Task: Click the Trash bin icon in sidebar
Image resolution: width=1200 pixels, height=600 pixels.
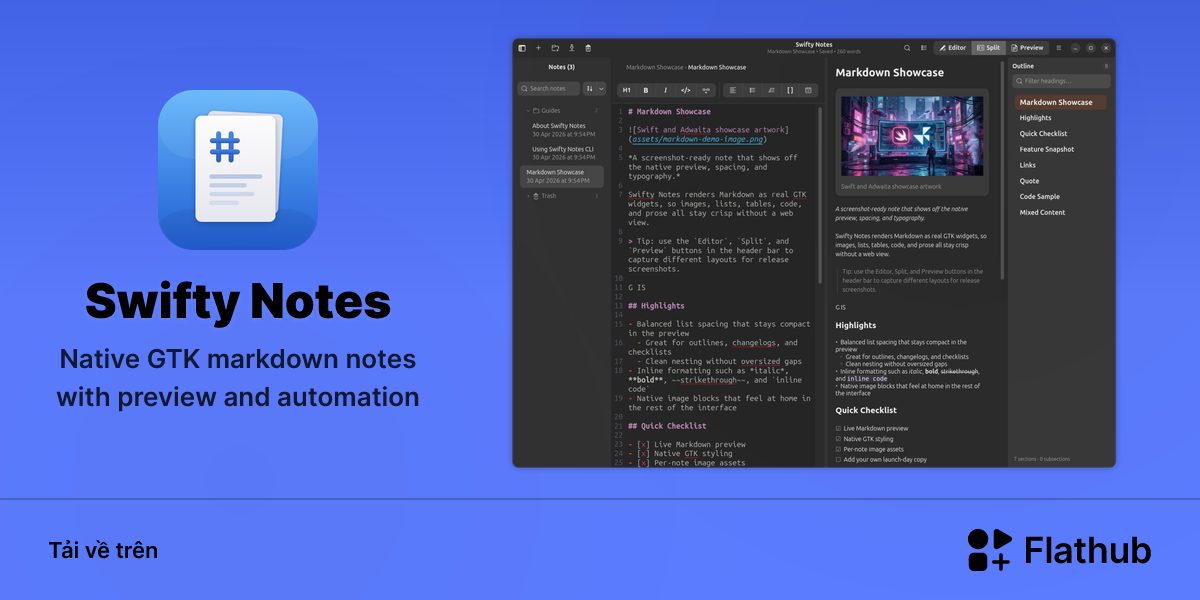Action: 536,196
